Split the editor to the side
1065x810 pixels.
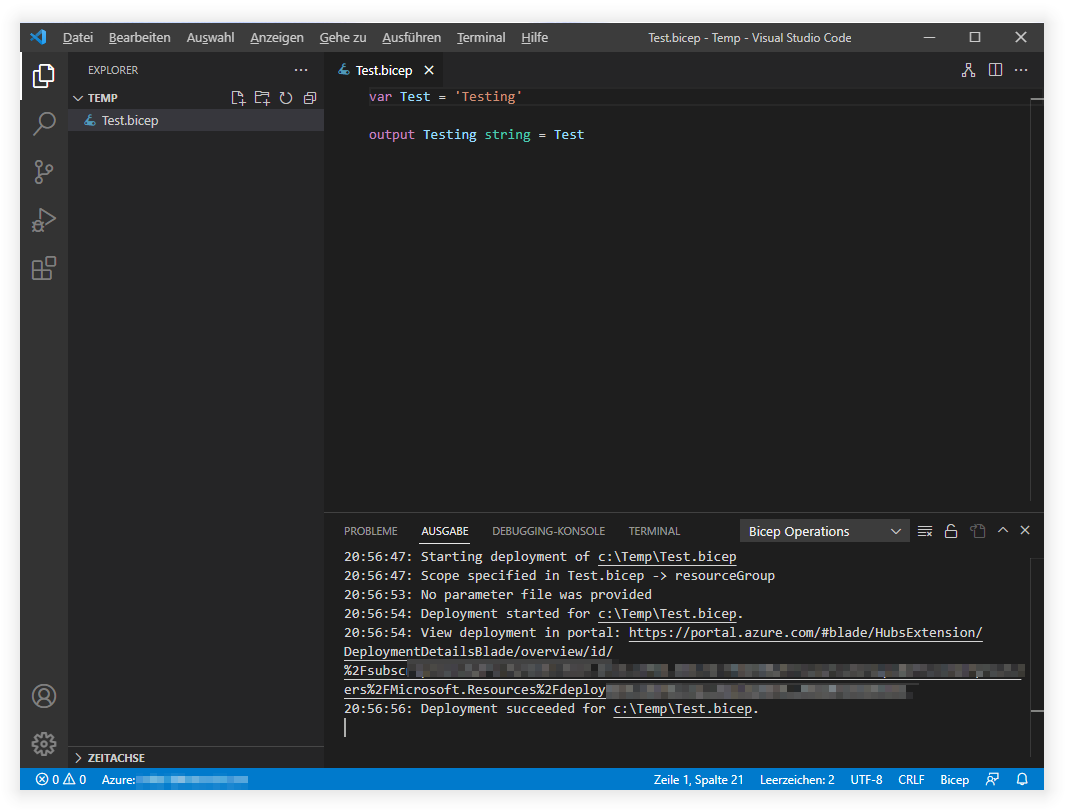pos(993,70)
